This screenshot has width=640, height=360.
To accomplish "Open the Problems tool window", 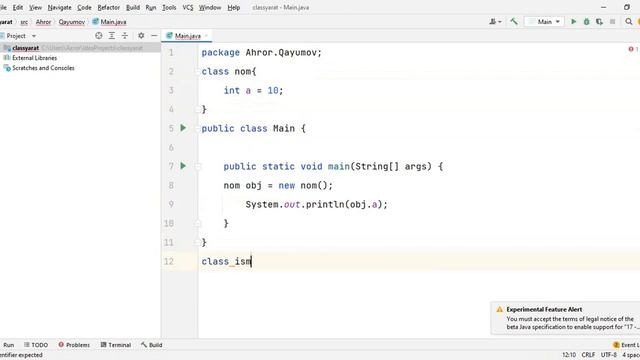I will pos(74,345).
